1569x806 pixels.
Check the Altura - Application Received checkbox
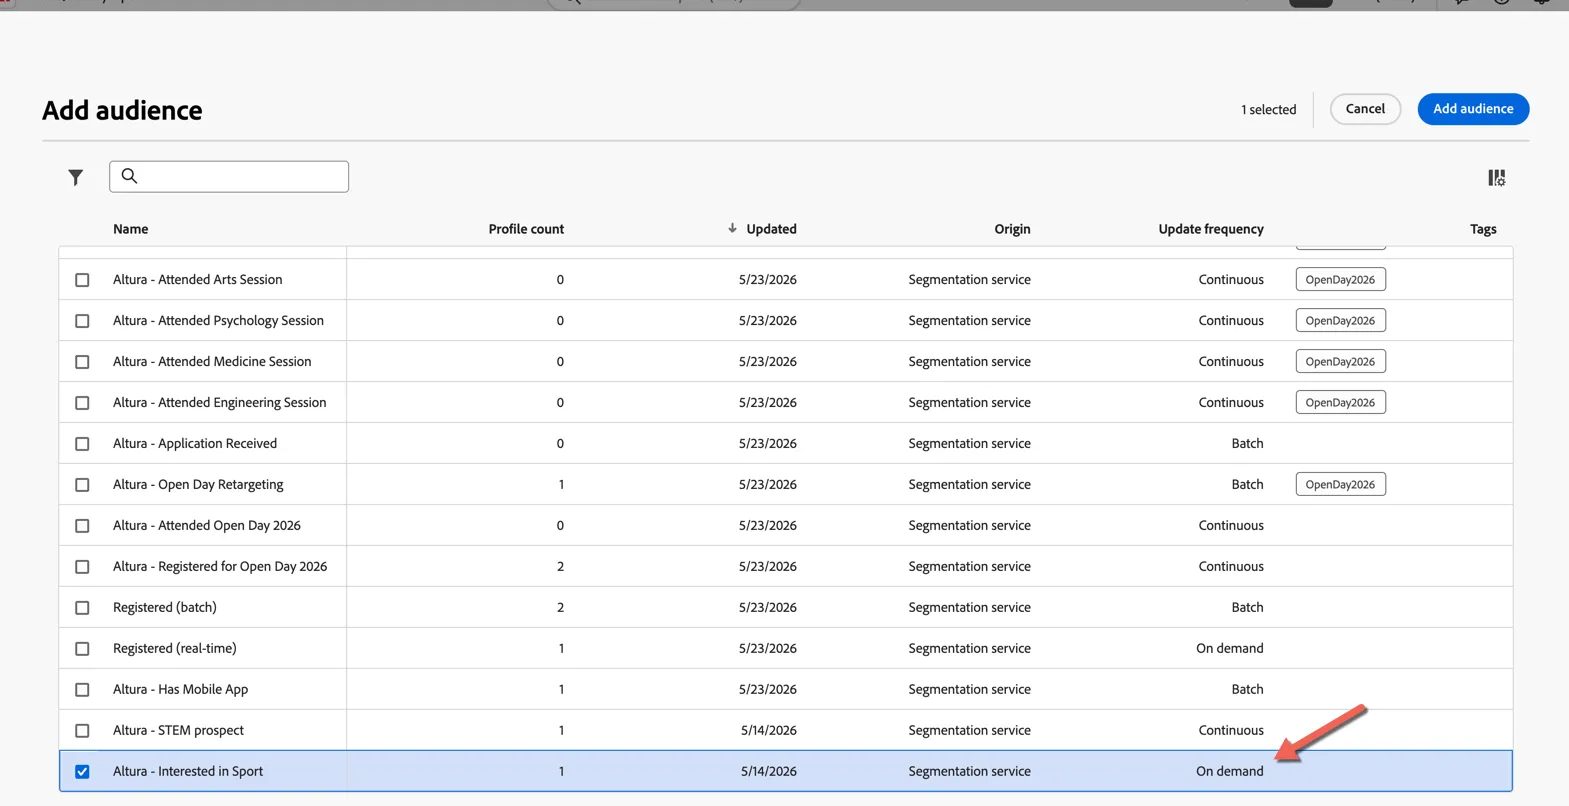coord(82,443)
